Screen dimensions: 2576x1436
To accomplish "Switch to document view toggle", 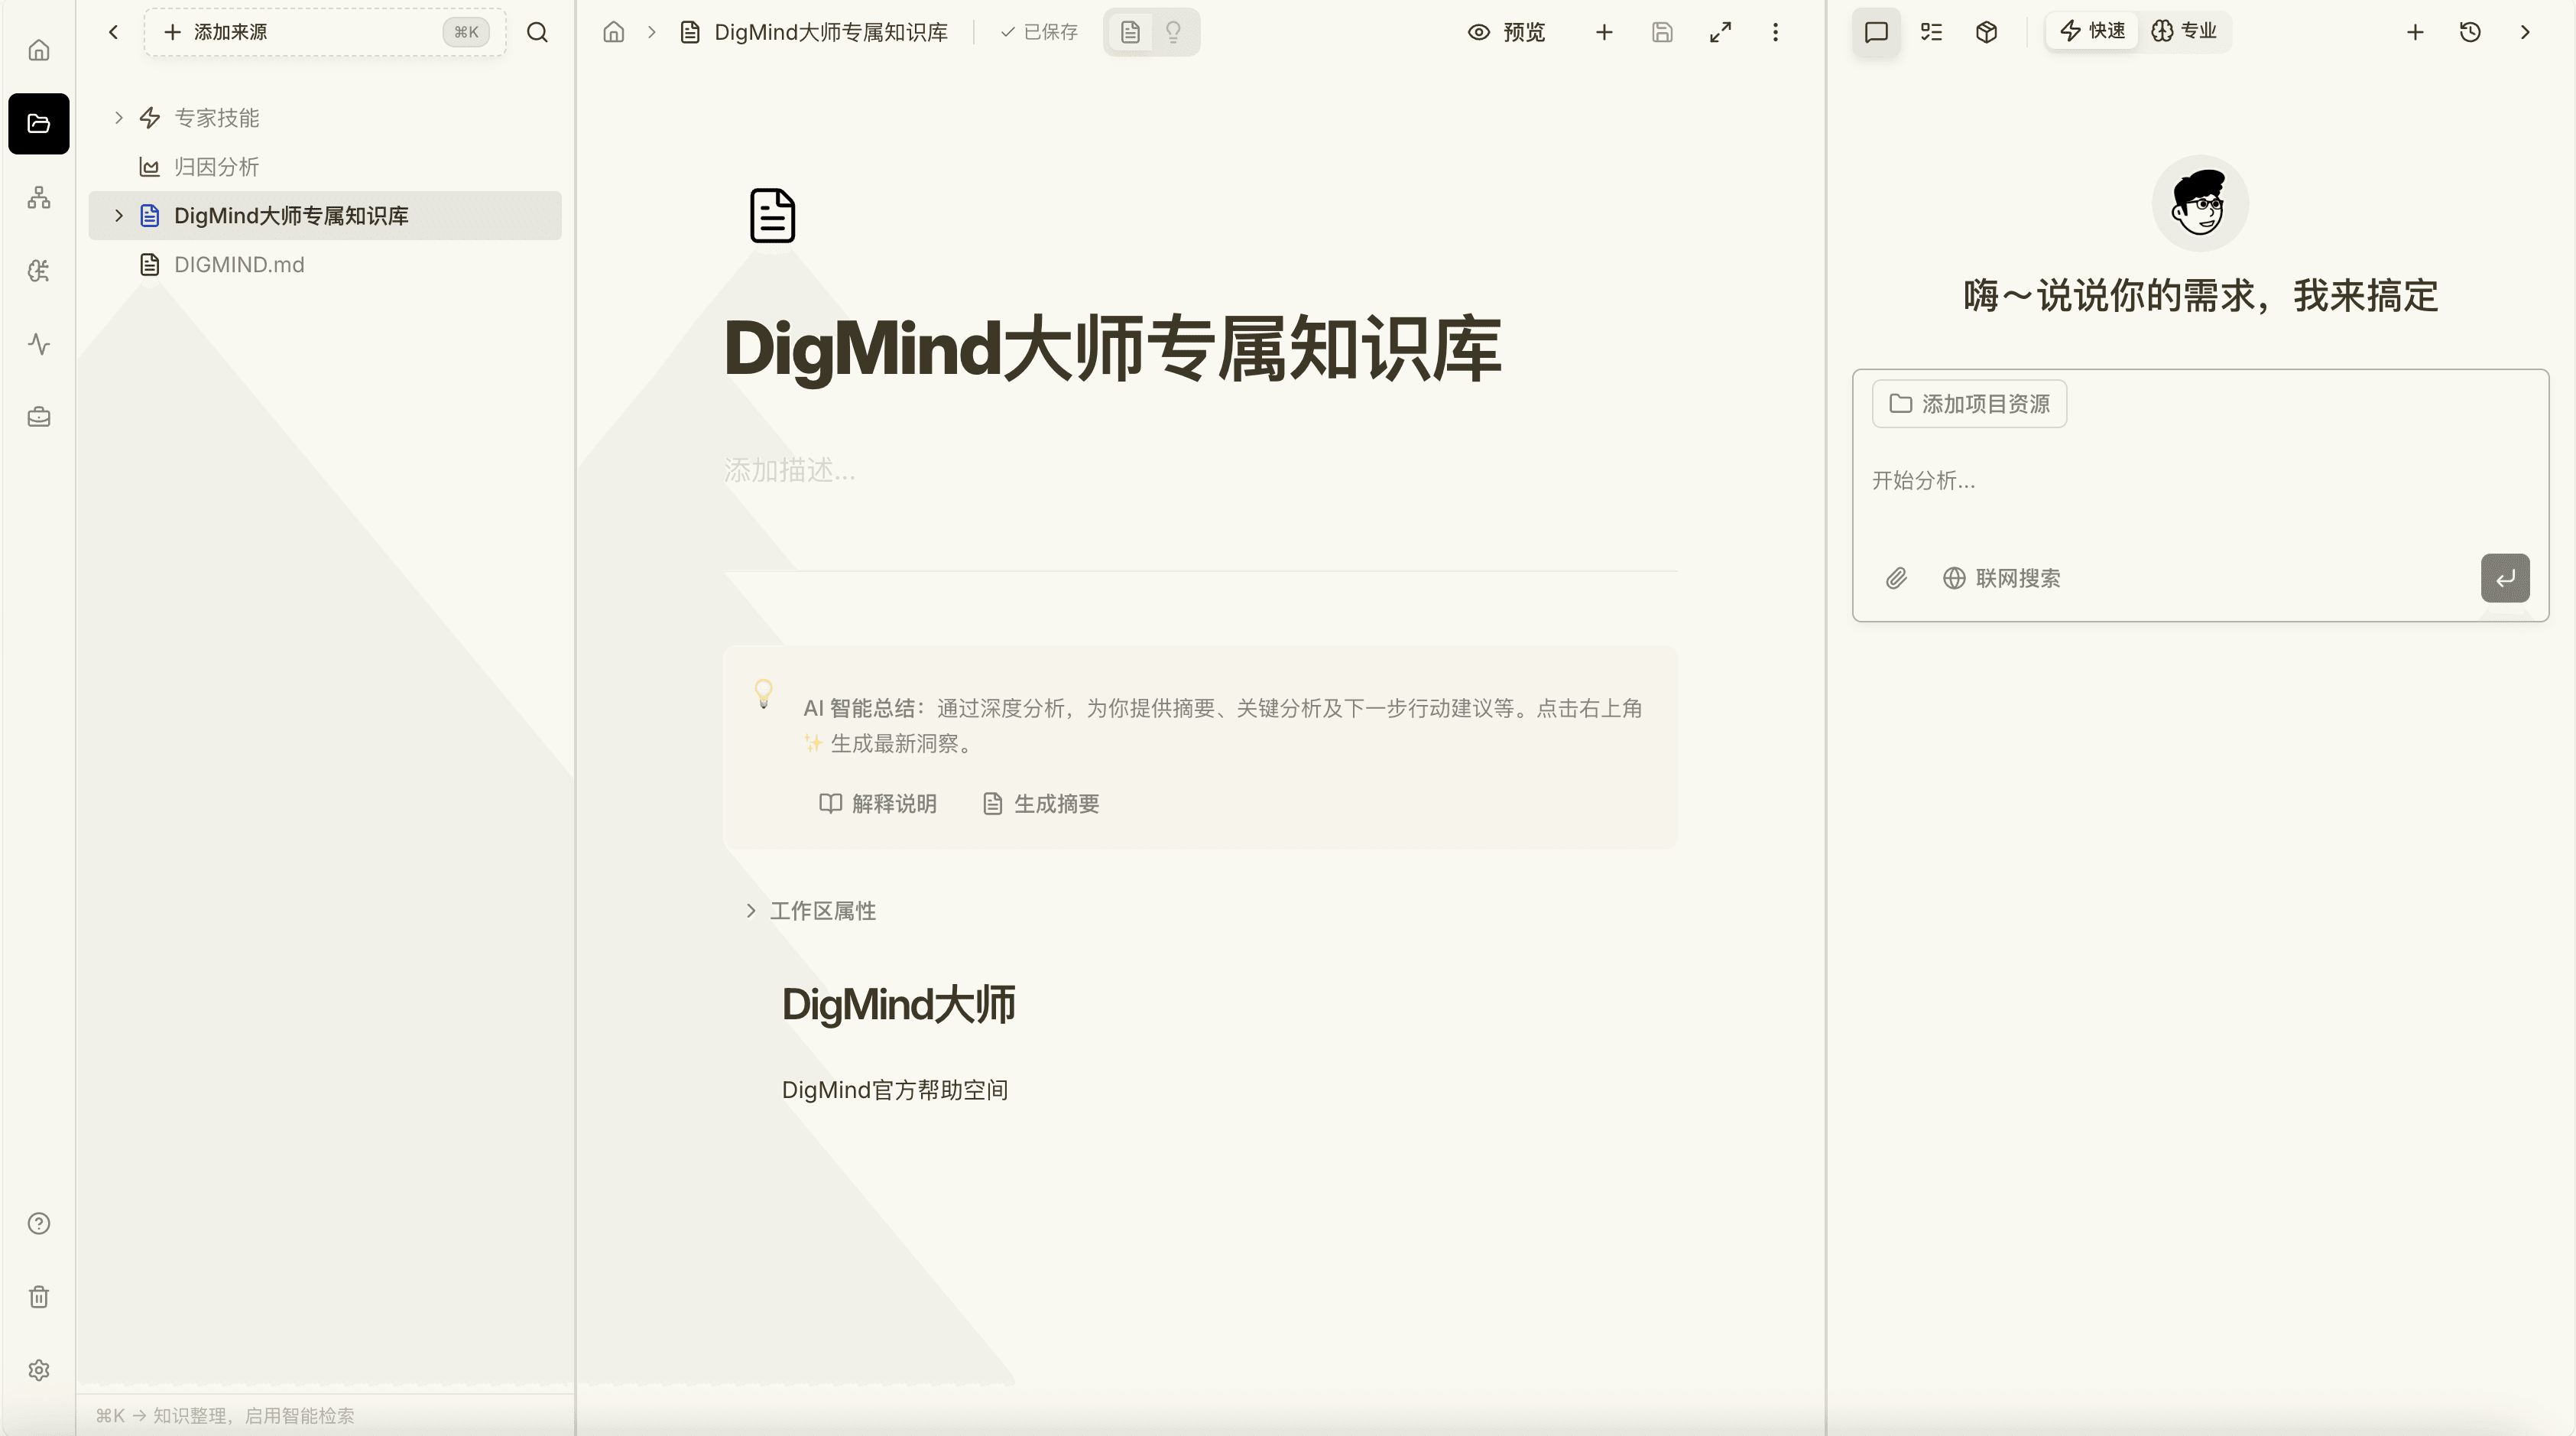I will click(x=1130, y=32).
